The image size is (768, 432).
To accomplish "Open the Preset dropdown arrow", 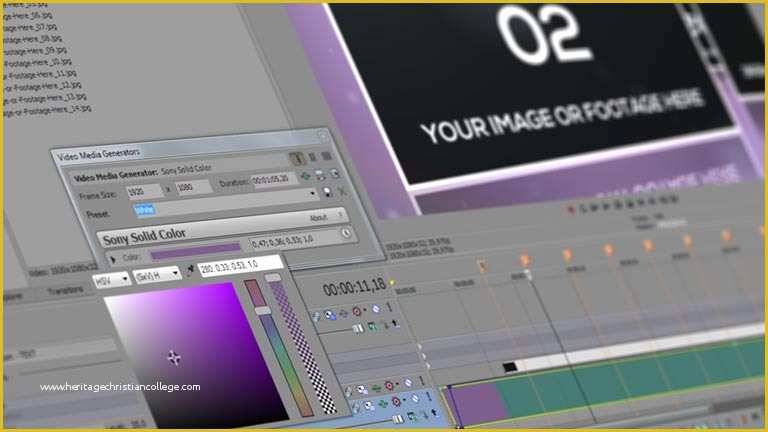I will coord(312,194).
